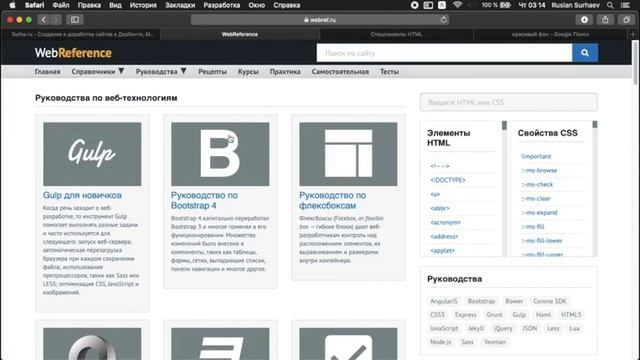Open the Gulp для новичков article link
Screen dimensions: 640x360
point(82,195)
